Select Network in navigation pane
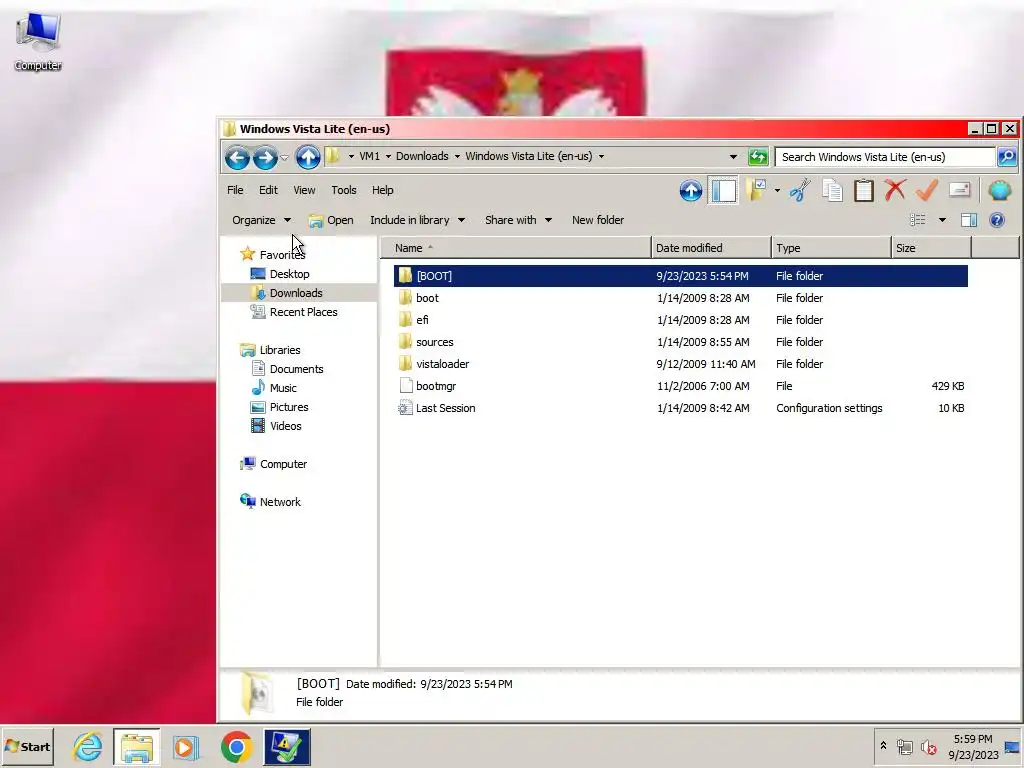1024x768 pixels. coord(280,502)
